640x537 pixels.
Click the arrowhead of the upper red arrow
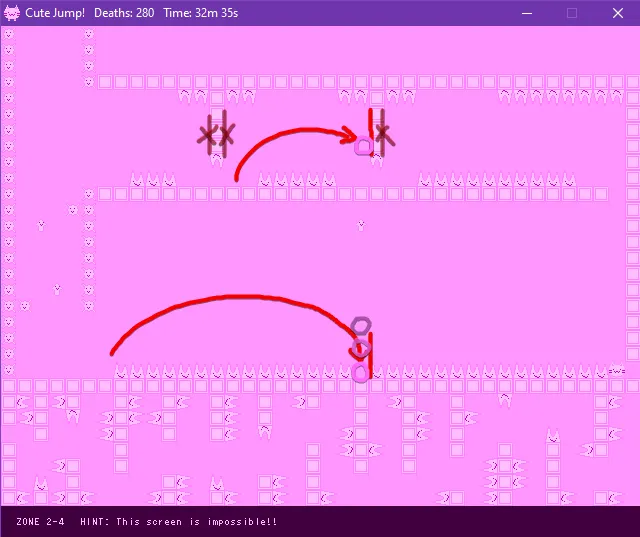[352, 137]
